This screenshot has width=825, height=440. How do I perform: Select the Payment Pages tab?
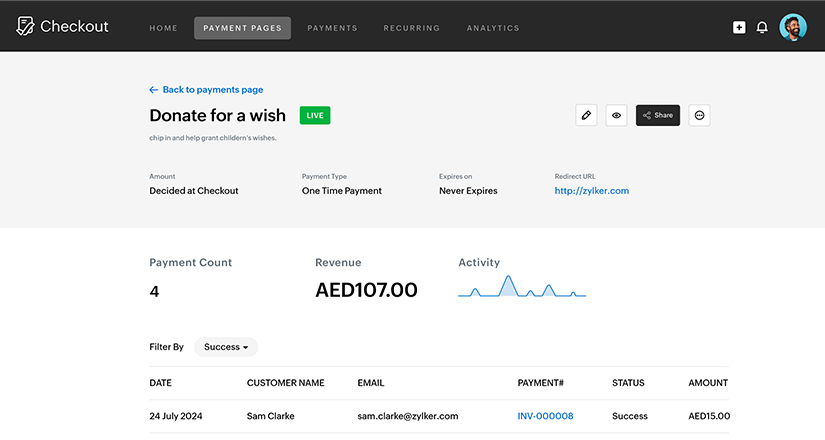pyautogui.click(x=242, y=28)
